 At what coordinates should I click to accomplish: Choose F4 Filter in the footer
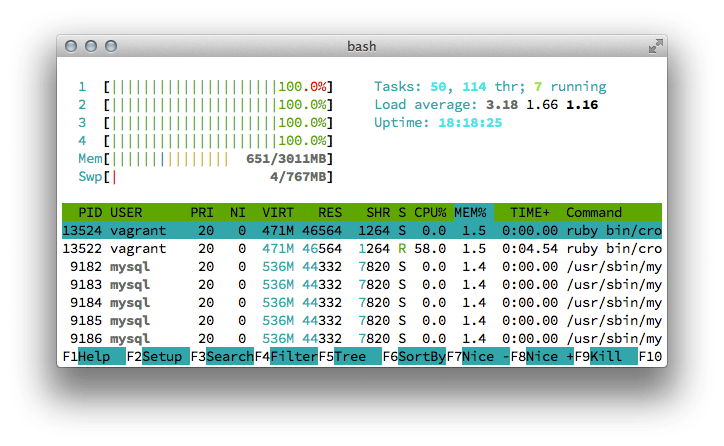click(286, 356)
